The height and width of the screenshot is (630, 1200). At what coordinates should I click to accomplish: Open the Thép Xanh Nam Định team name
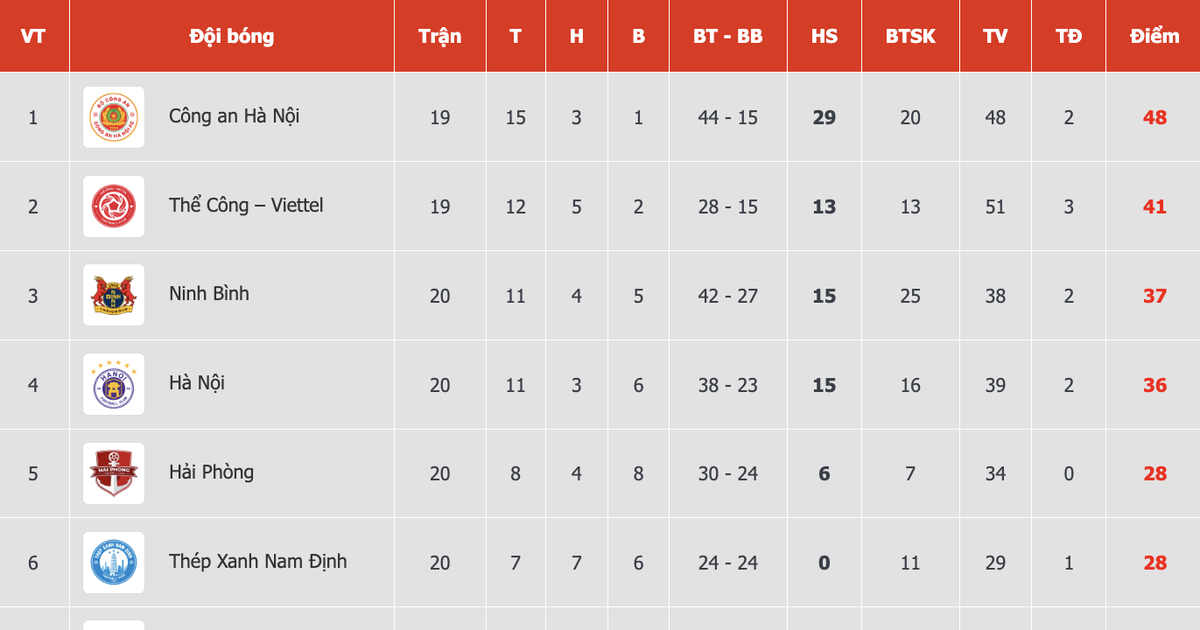(x=258, y=561)
